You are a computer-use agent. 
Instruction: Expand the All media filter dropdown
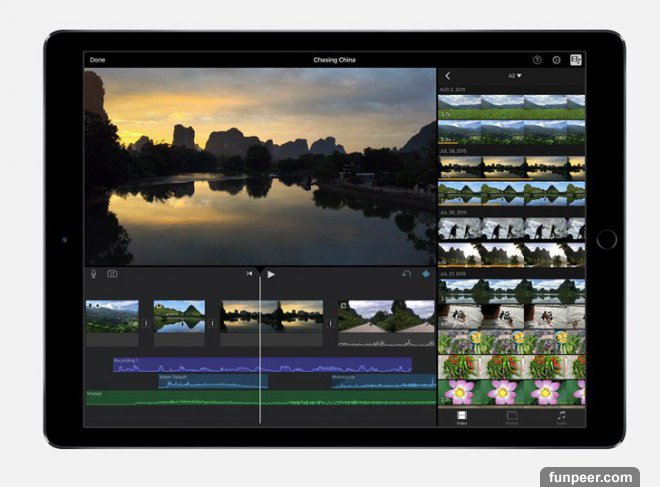pyautogui.click(x=515, y=76)
